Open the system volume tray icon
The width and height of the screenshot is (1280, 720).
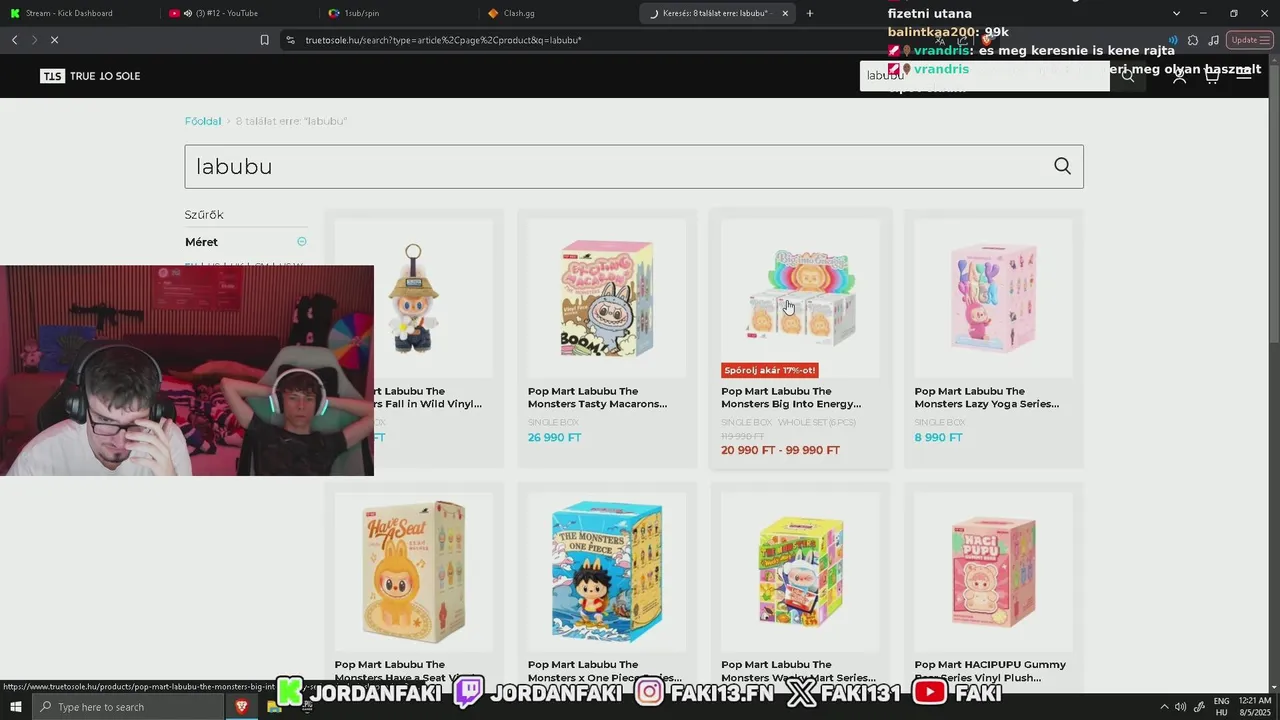click(x=1180, y=707)
